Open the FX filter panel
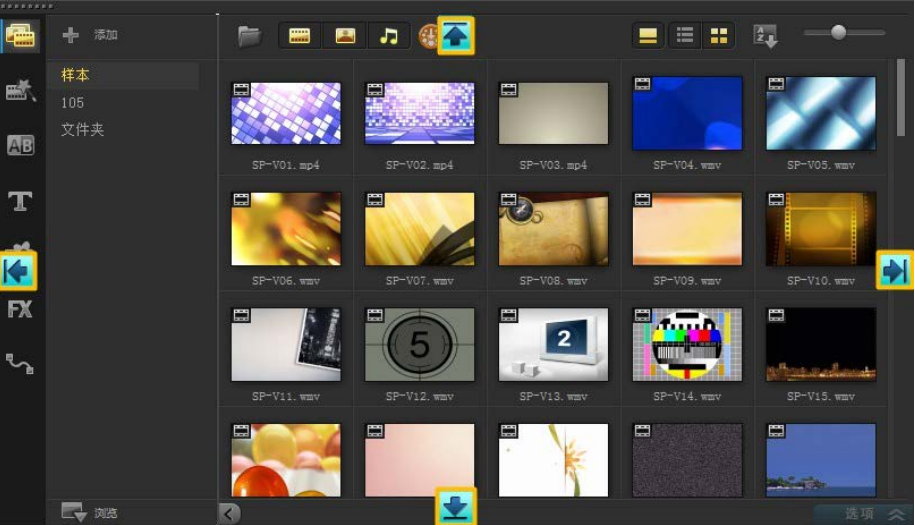This screenshot has height=525, width=915. pyautogui.click(x=21, y=310)
